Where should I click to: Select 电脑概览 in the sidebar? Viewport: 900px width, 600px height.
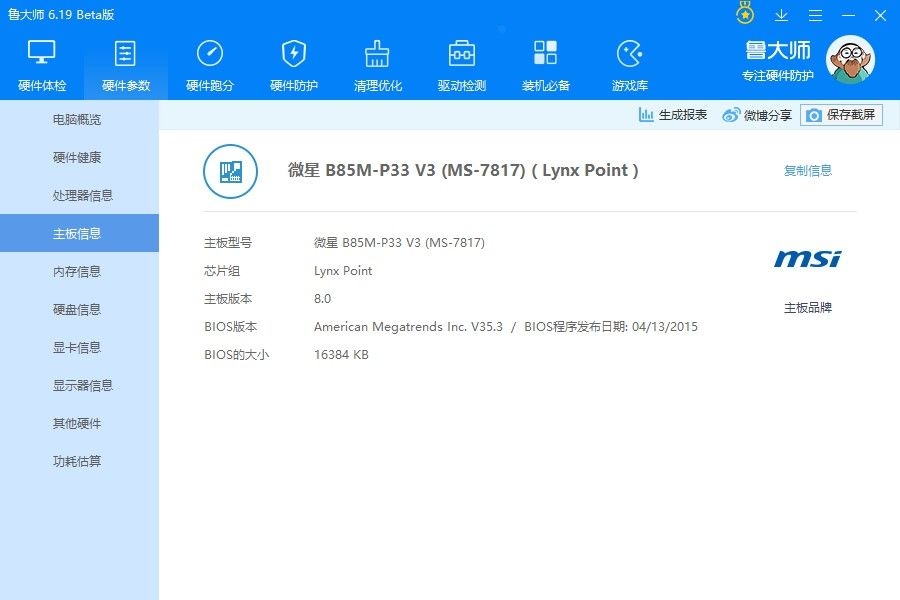click(79, 119)
